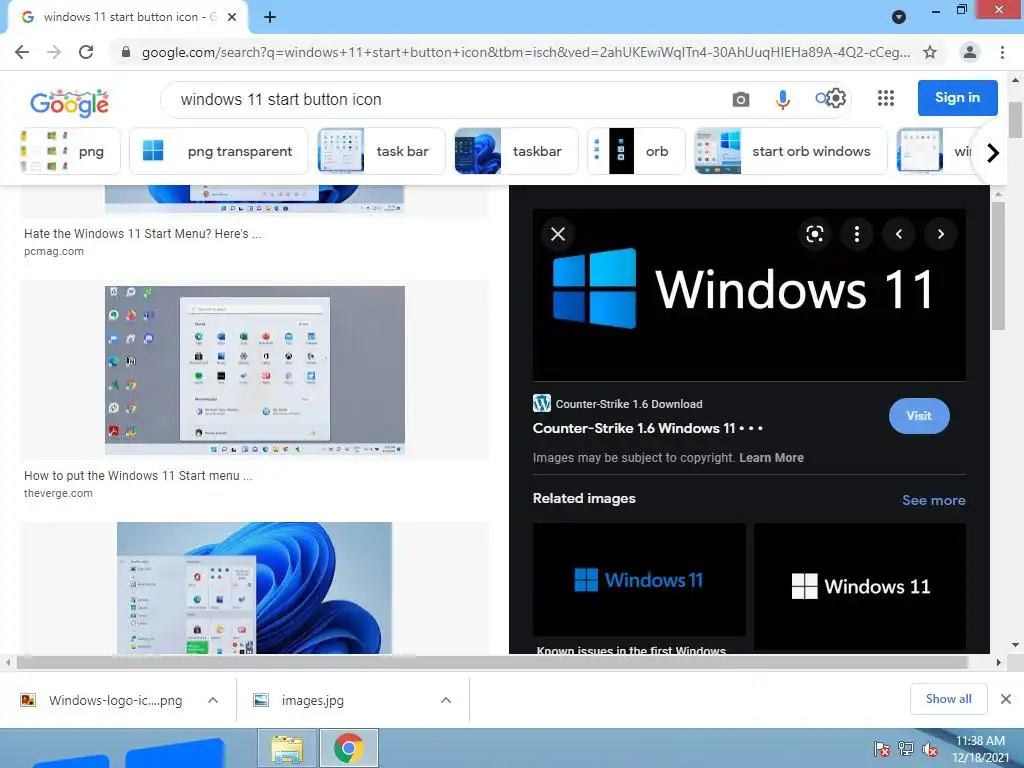Click the large Windows 11 preview image
This screenshot has height=768, width=1024.
point(749,295)
